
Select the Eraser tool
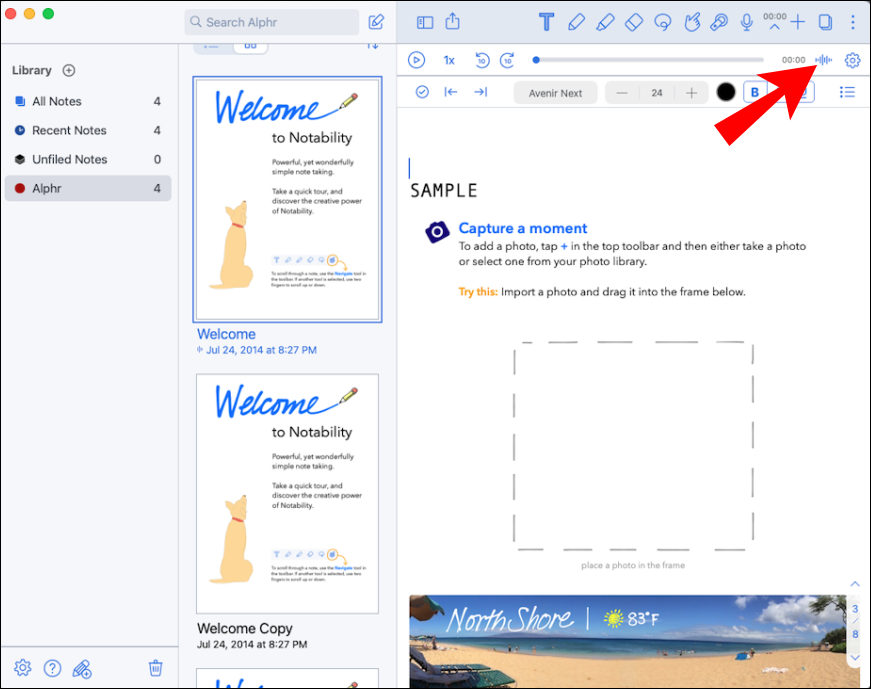point(634,22)
